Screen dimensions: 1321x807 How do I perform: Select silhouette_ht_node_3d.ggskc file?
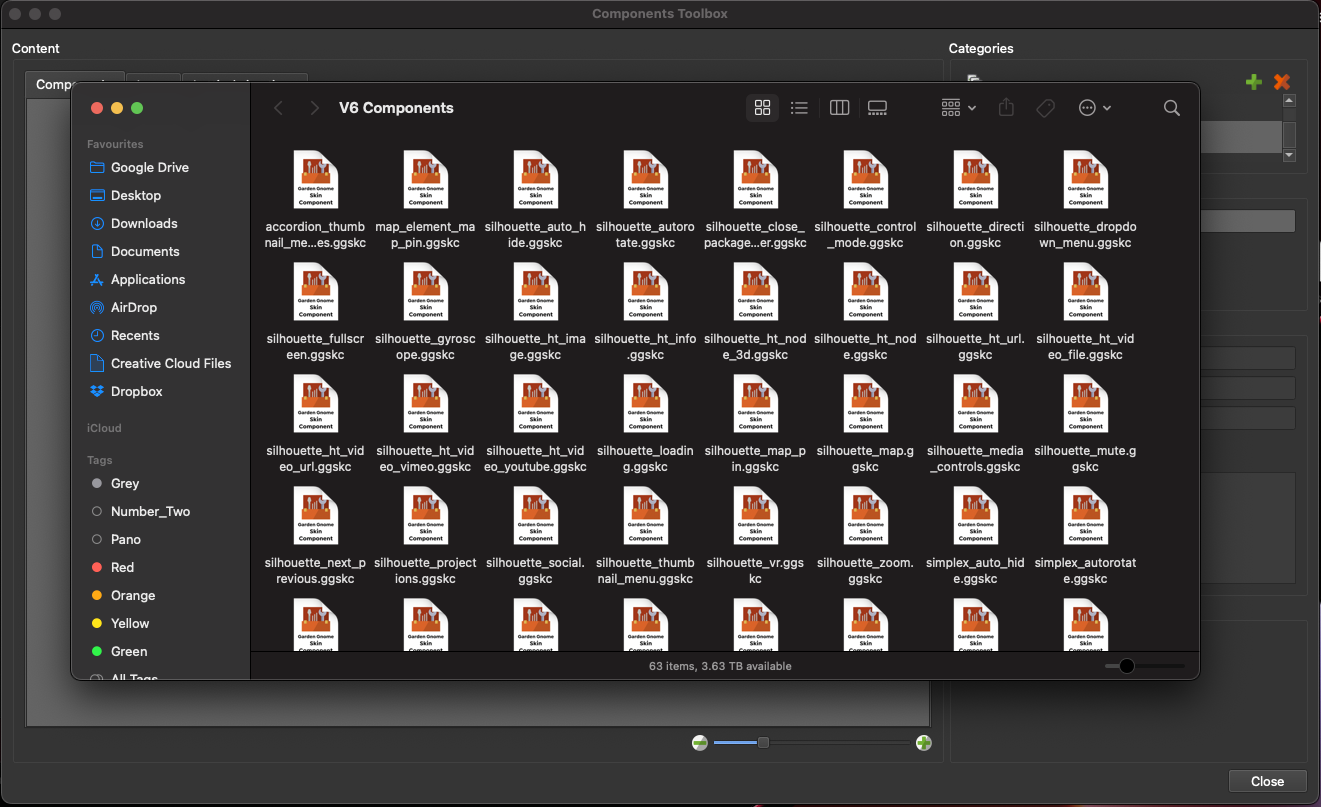tap(755, 312)
